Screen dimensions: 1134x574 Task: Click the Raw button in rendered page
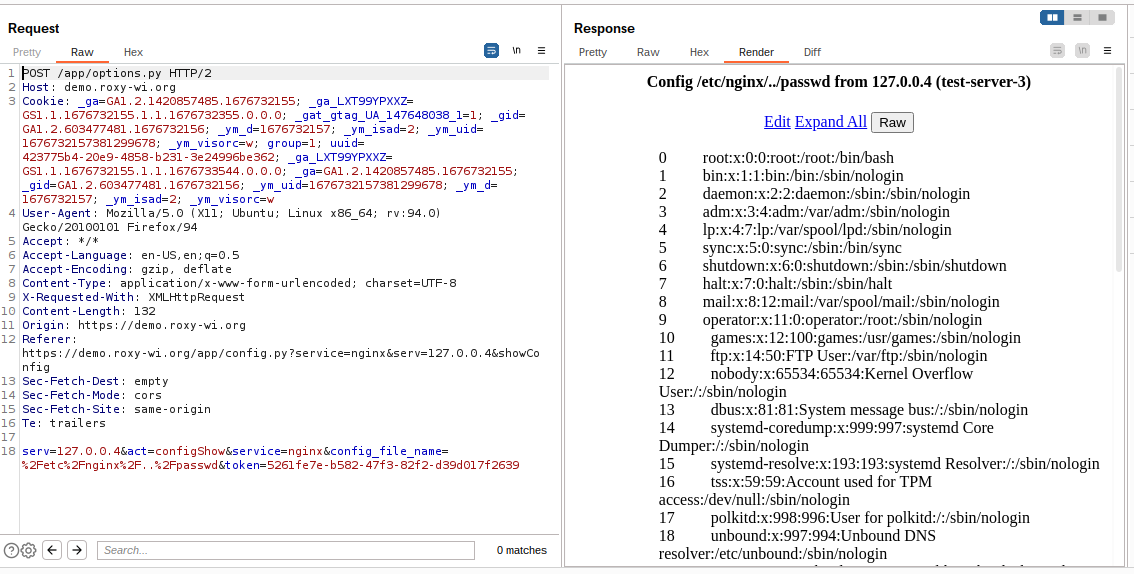coord(892,122)
